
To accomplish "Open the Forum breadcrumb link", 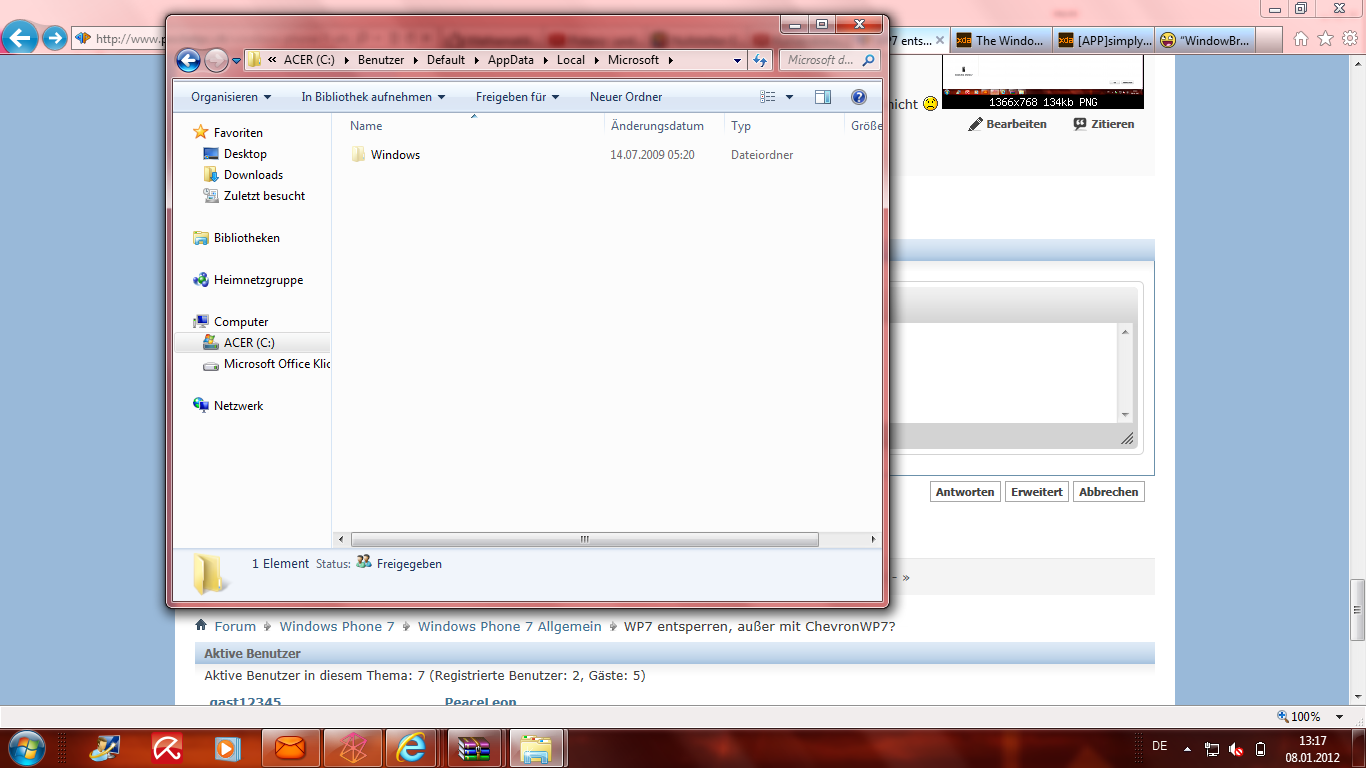I will click(x=235, y=626).
